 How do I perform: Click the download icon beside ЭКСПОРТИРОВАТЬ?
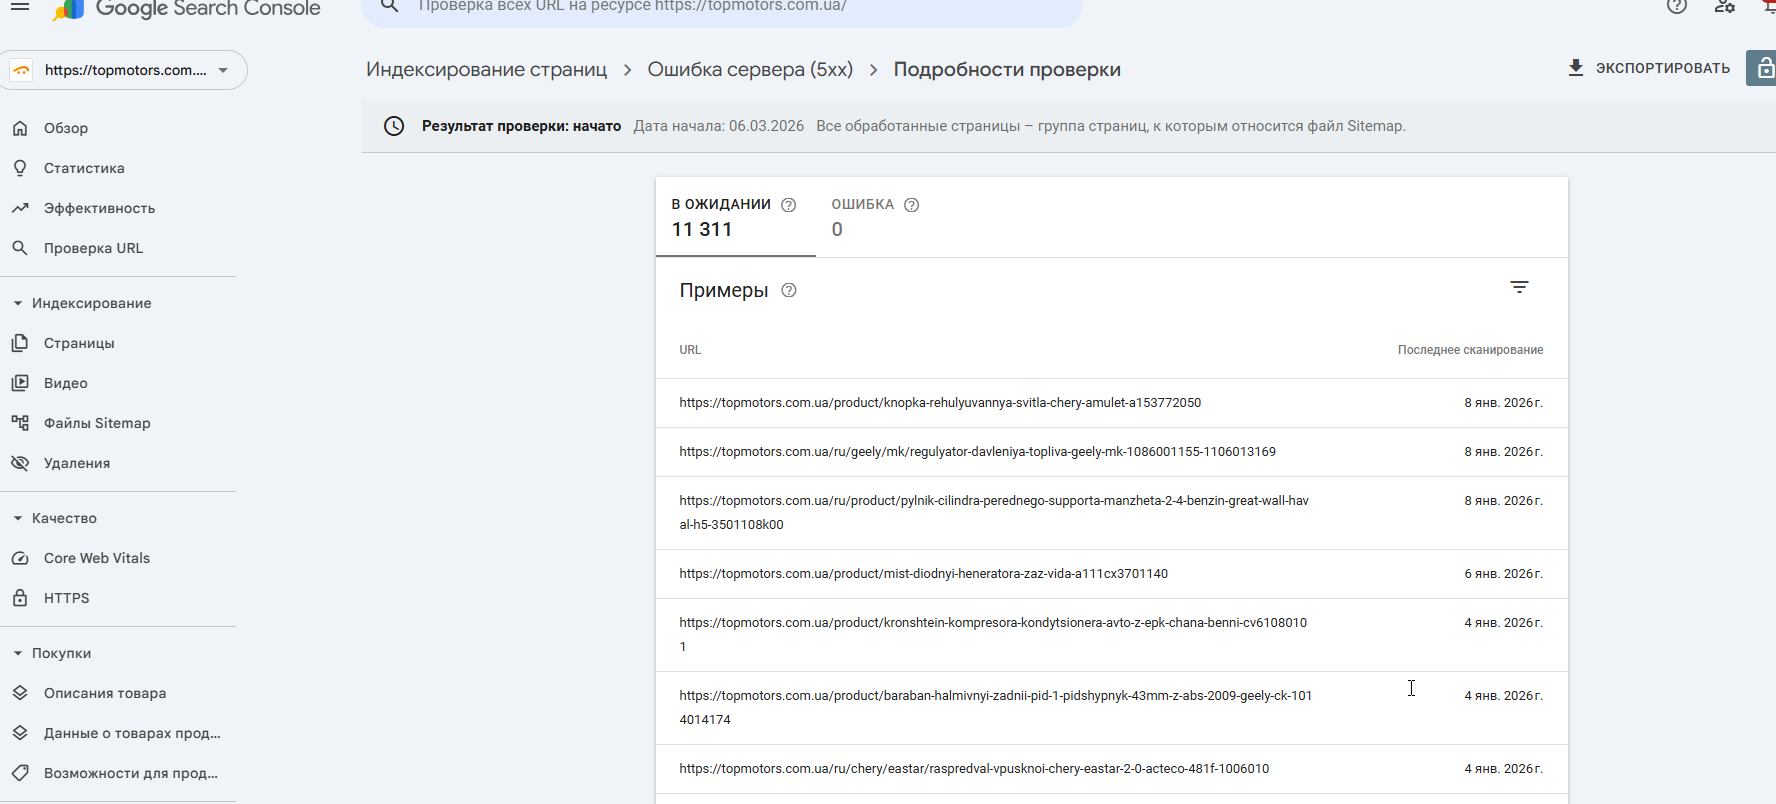tap(1576, 68)
